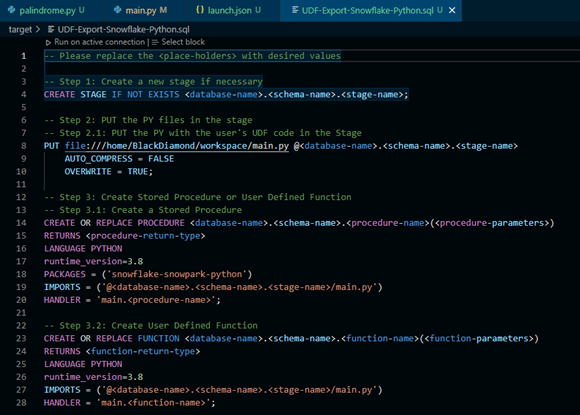
Task: Click 'LANGUAGE PYTHON' on line 25
Action: (x=83, y=364)
